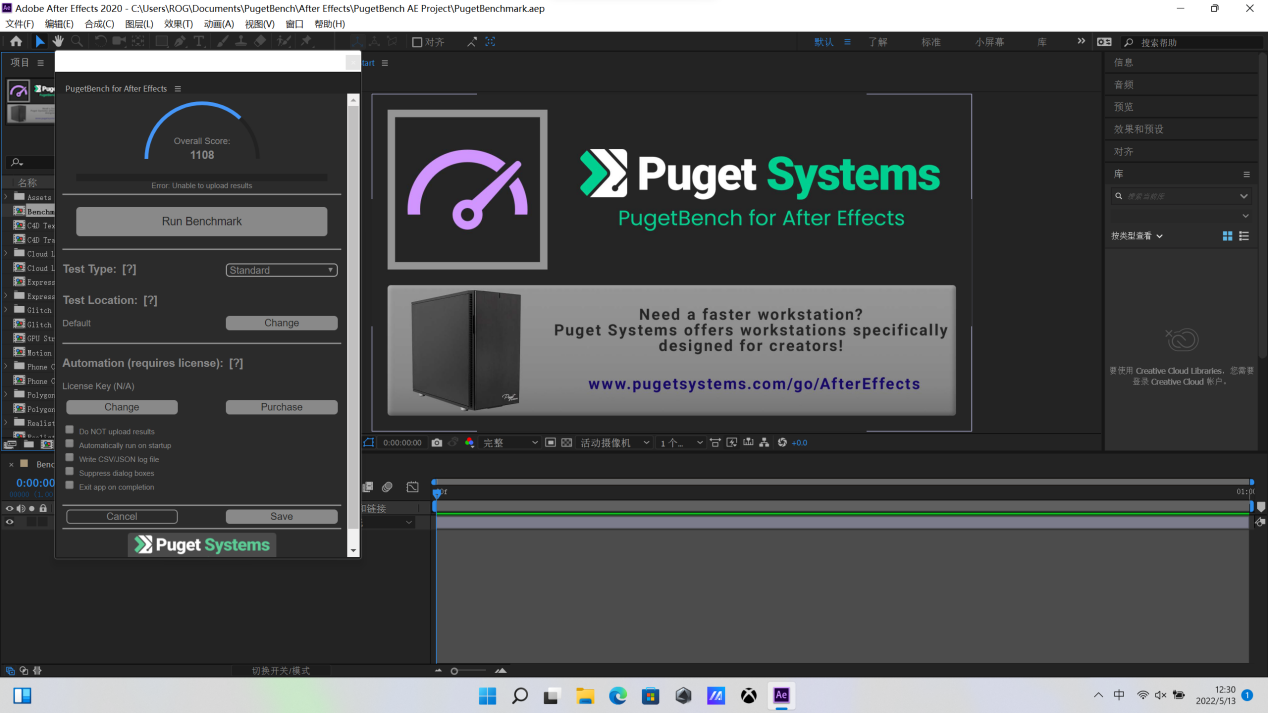The height and width of the screenshot is (713, 1268).
Task: Open the graph editor icon in timeline
Action: pos(413,487)
